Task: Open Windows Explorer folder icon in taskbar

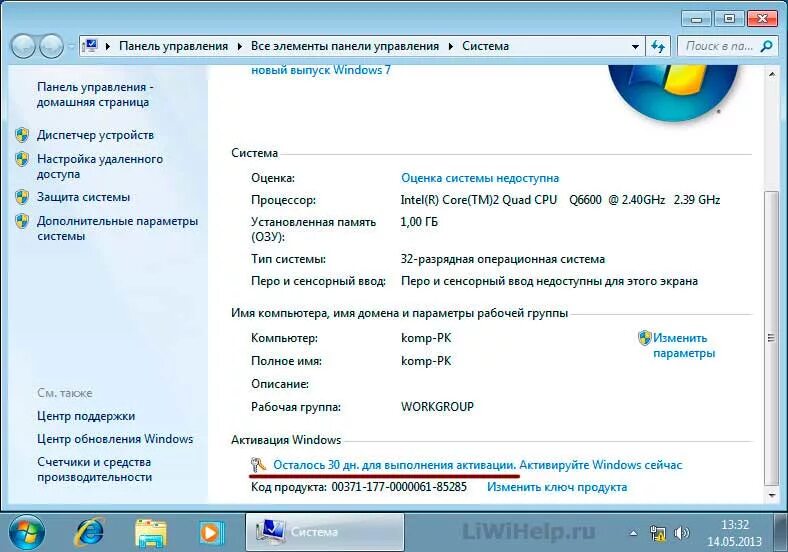Action: coord(150,533)
